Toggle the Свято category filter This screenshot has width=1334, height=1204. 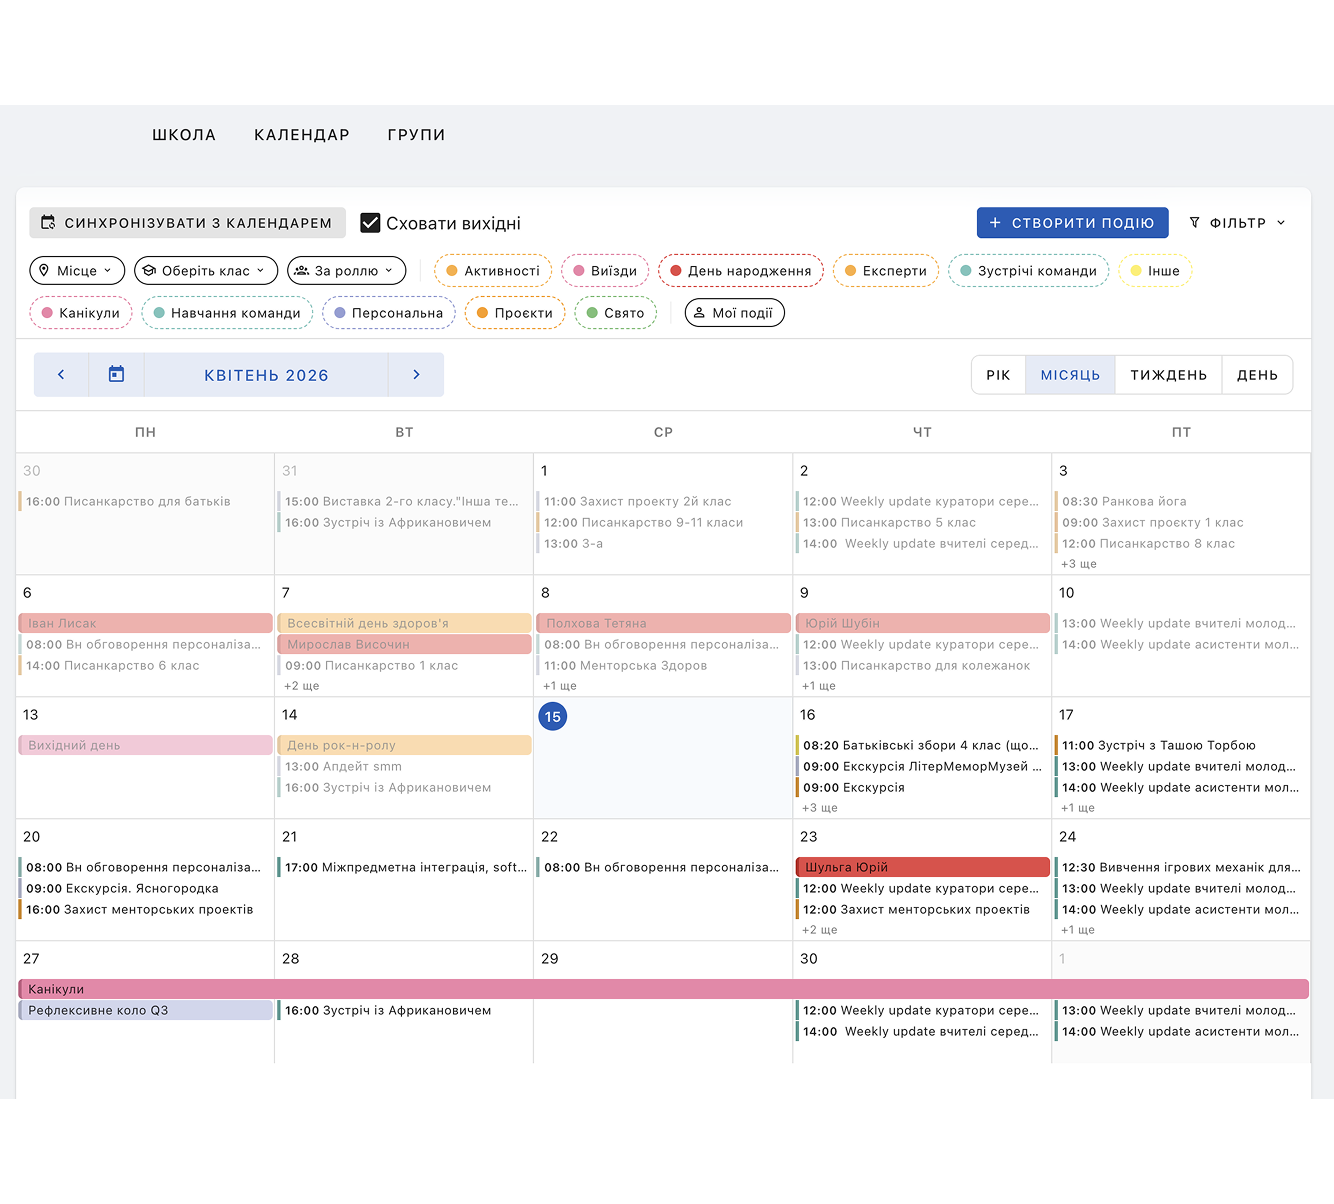(x=616, y=313)
